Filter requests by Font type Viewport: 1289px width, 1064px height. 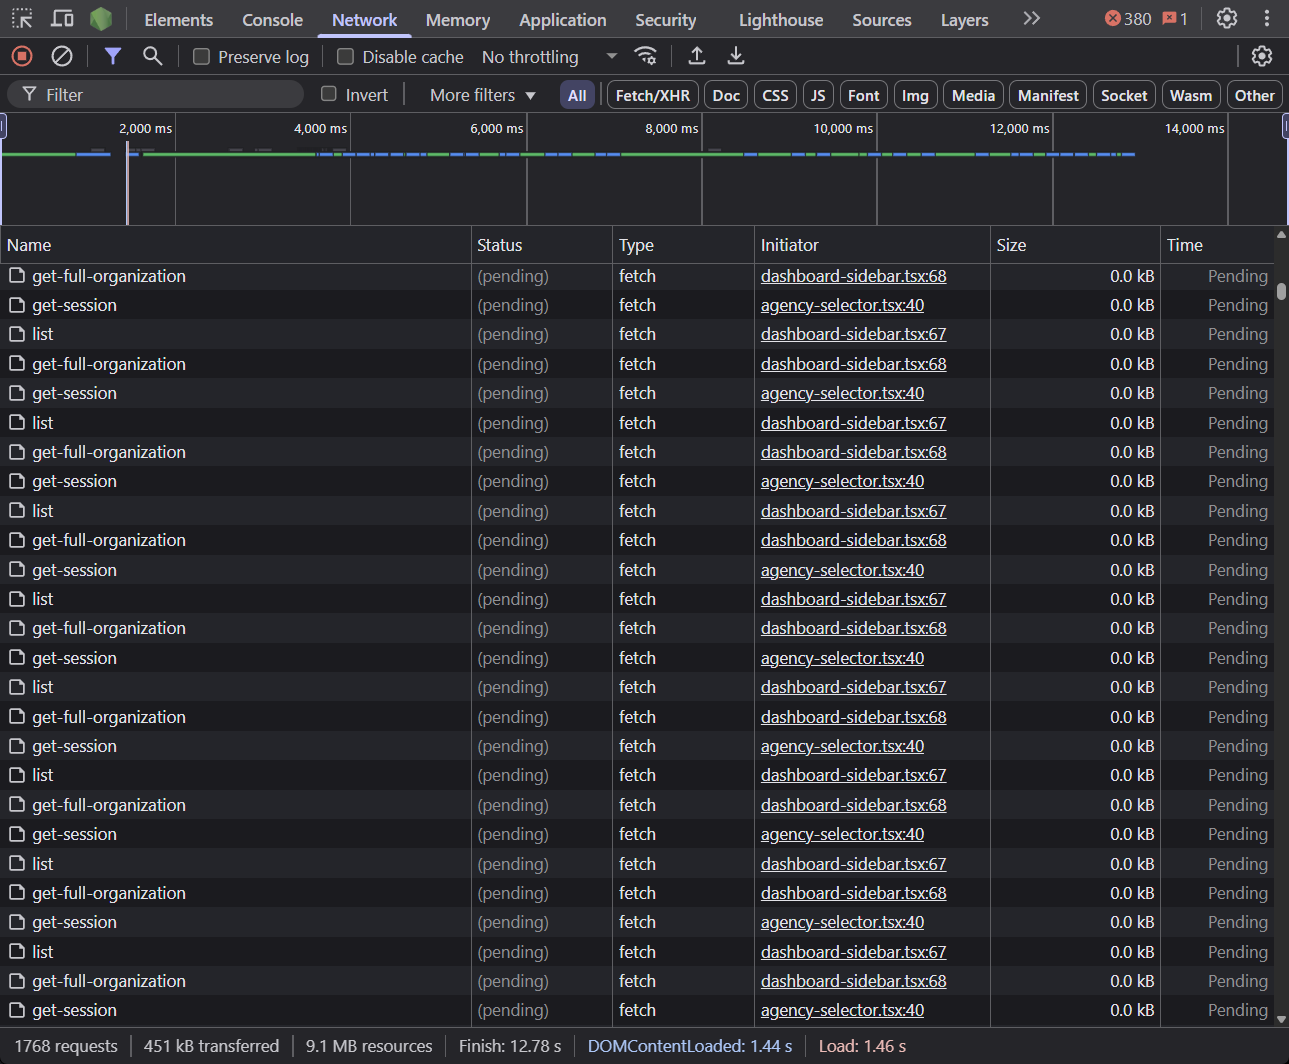[x=863, y=95]
